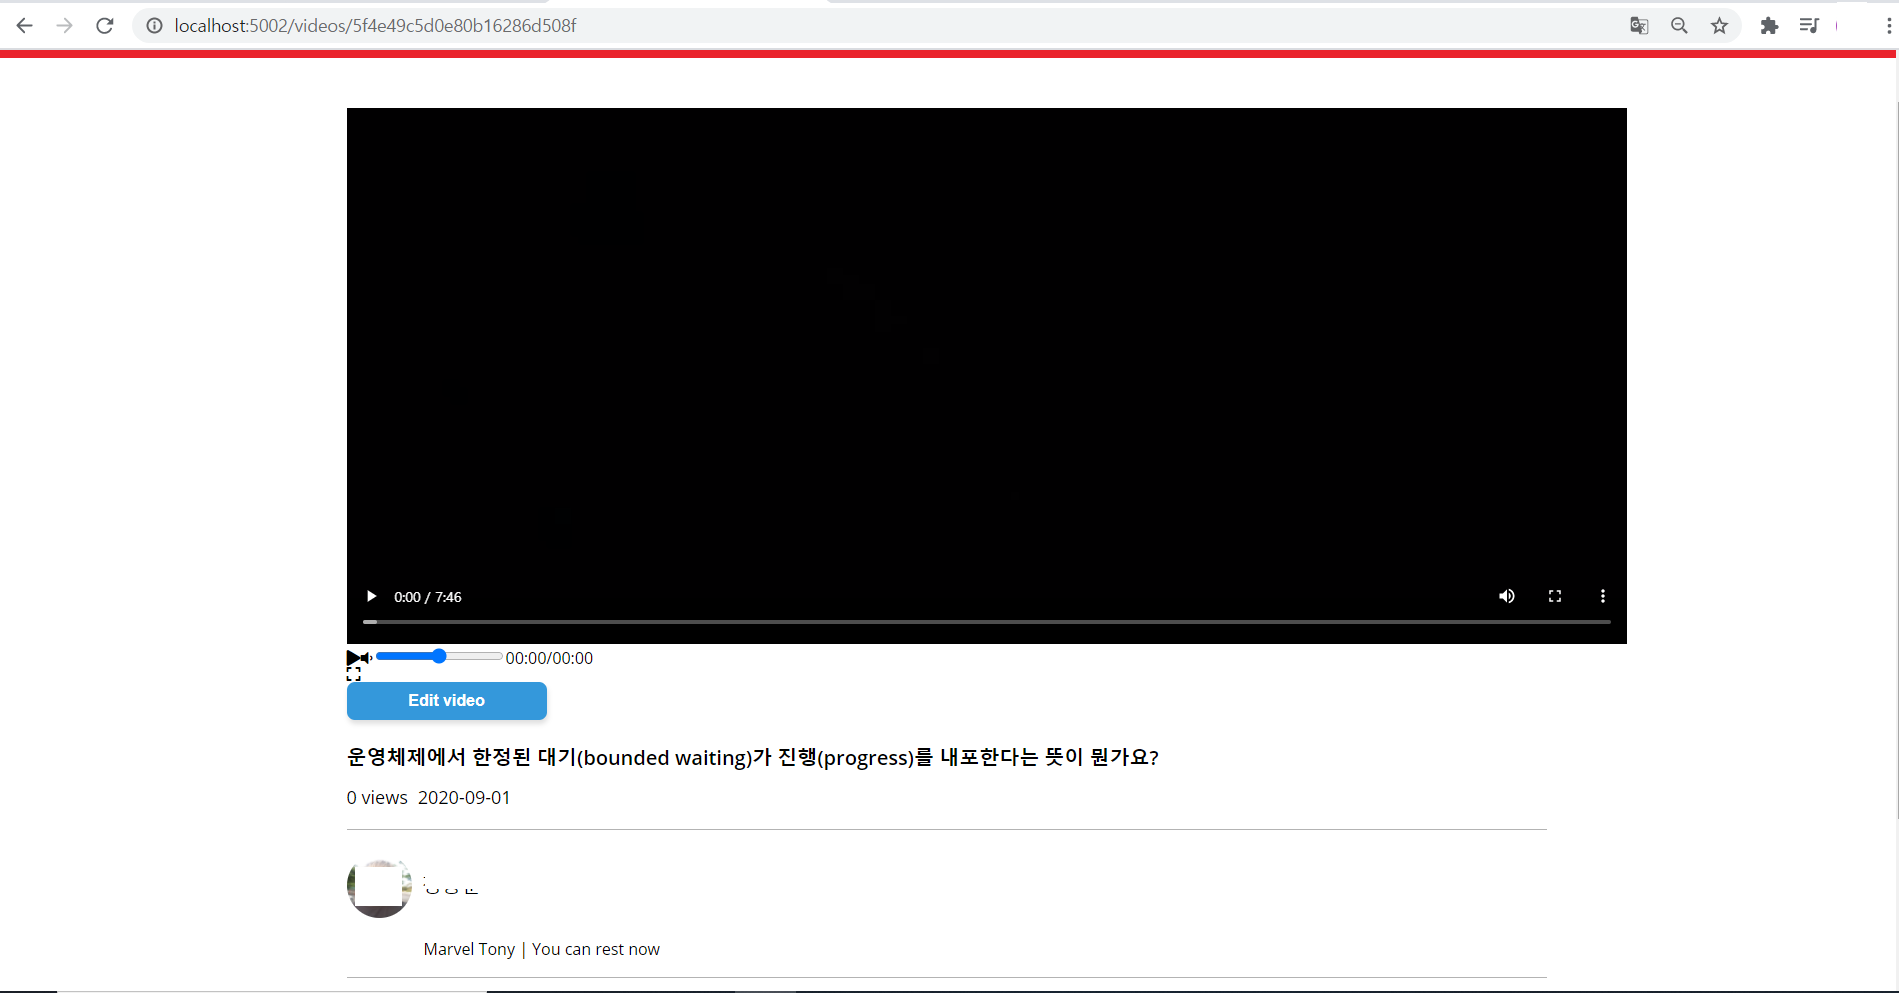Click the 00:00/00:00 custom time display
Screen dimensions: 1899x993
(x=549, y=658)
